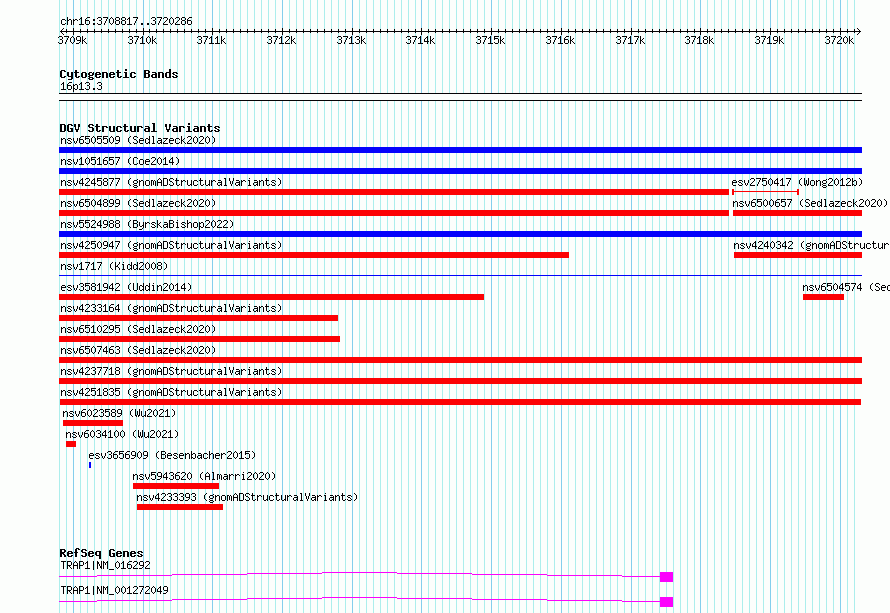
Task: Click the Cytogenetic Bands track title
Action: coord(119,74)
